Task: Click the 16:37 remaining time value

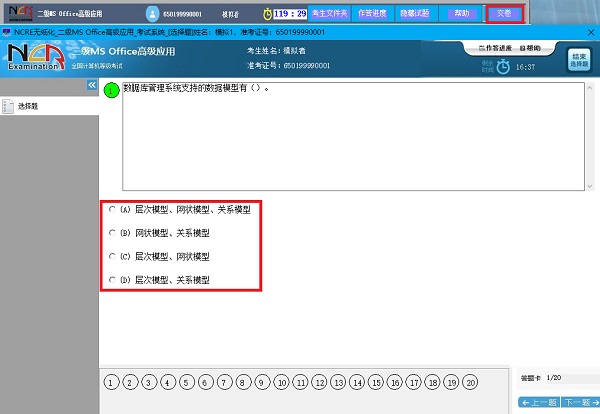Action: (525, 67)
